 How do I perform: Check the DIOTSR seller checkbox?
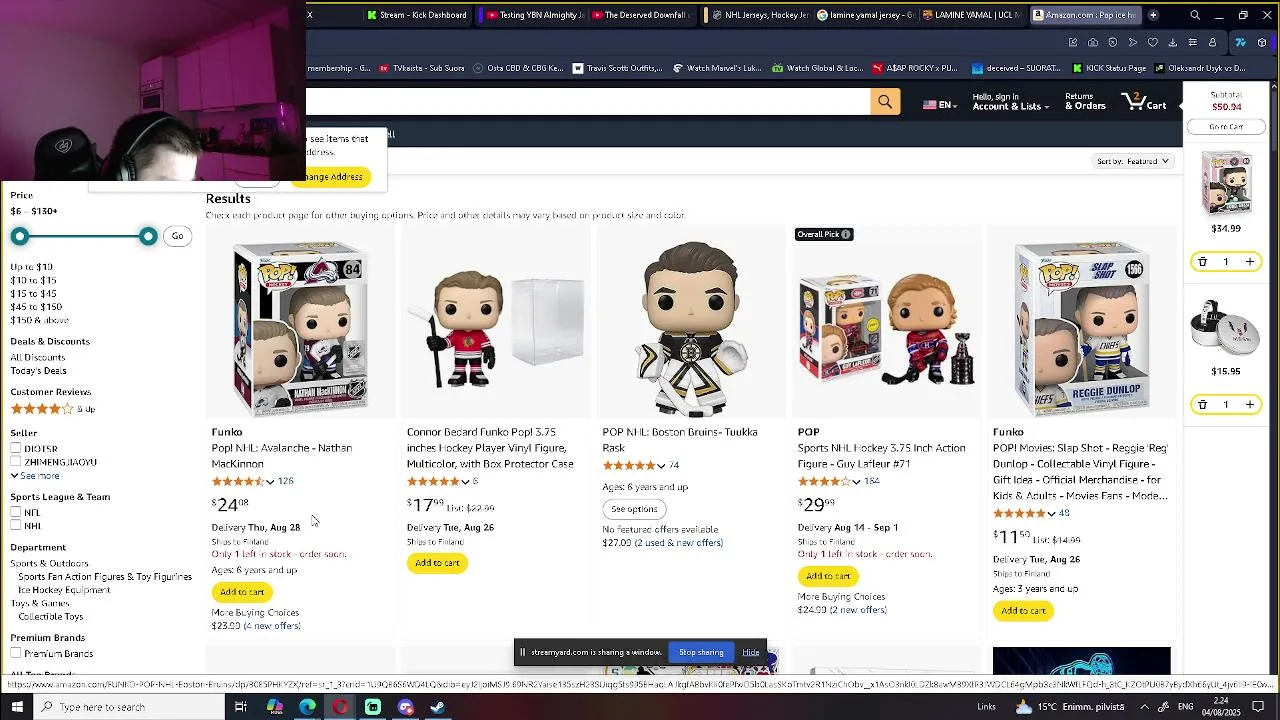coord(15,449)
